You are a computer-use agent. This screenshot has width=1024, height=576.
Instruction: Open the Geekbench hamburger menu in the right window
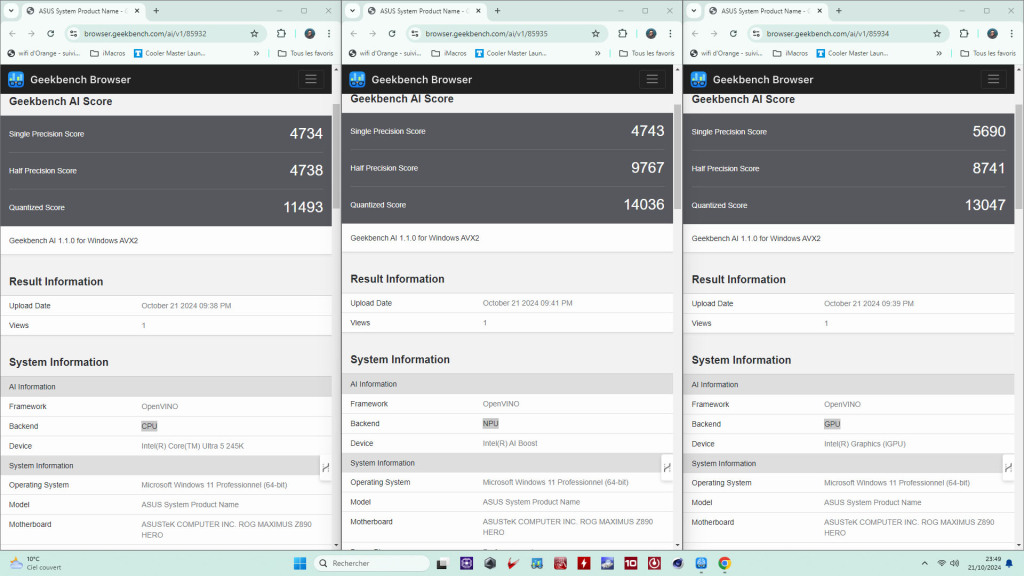(993, 79)
